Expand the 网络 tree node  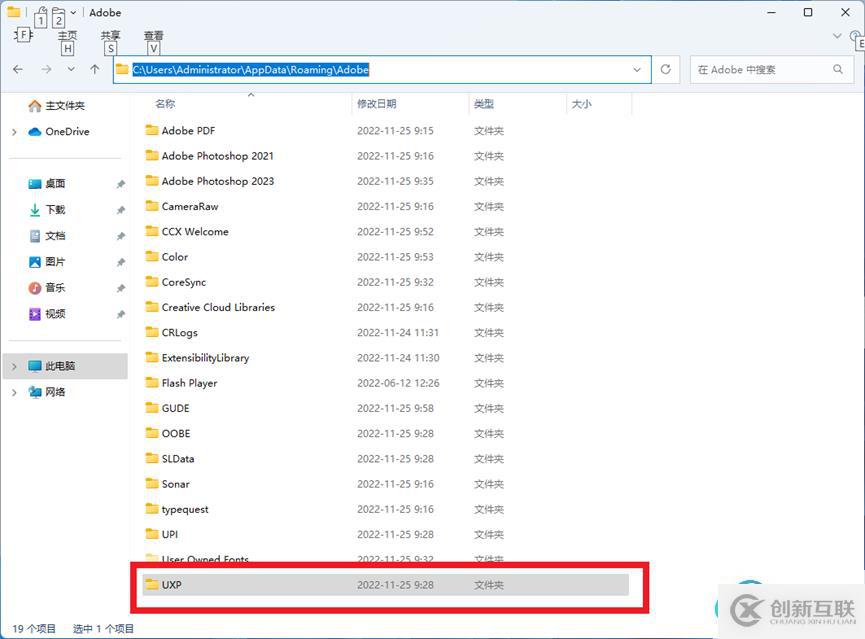coord(14,392)
